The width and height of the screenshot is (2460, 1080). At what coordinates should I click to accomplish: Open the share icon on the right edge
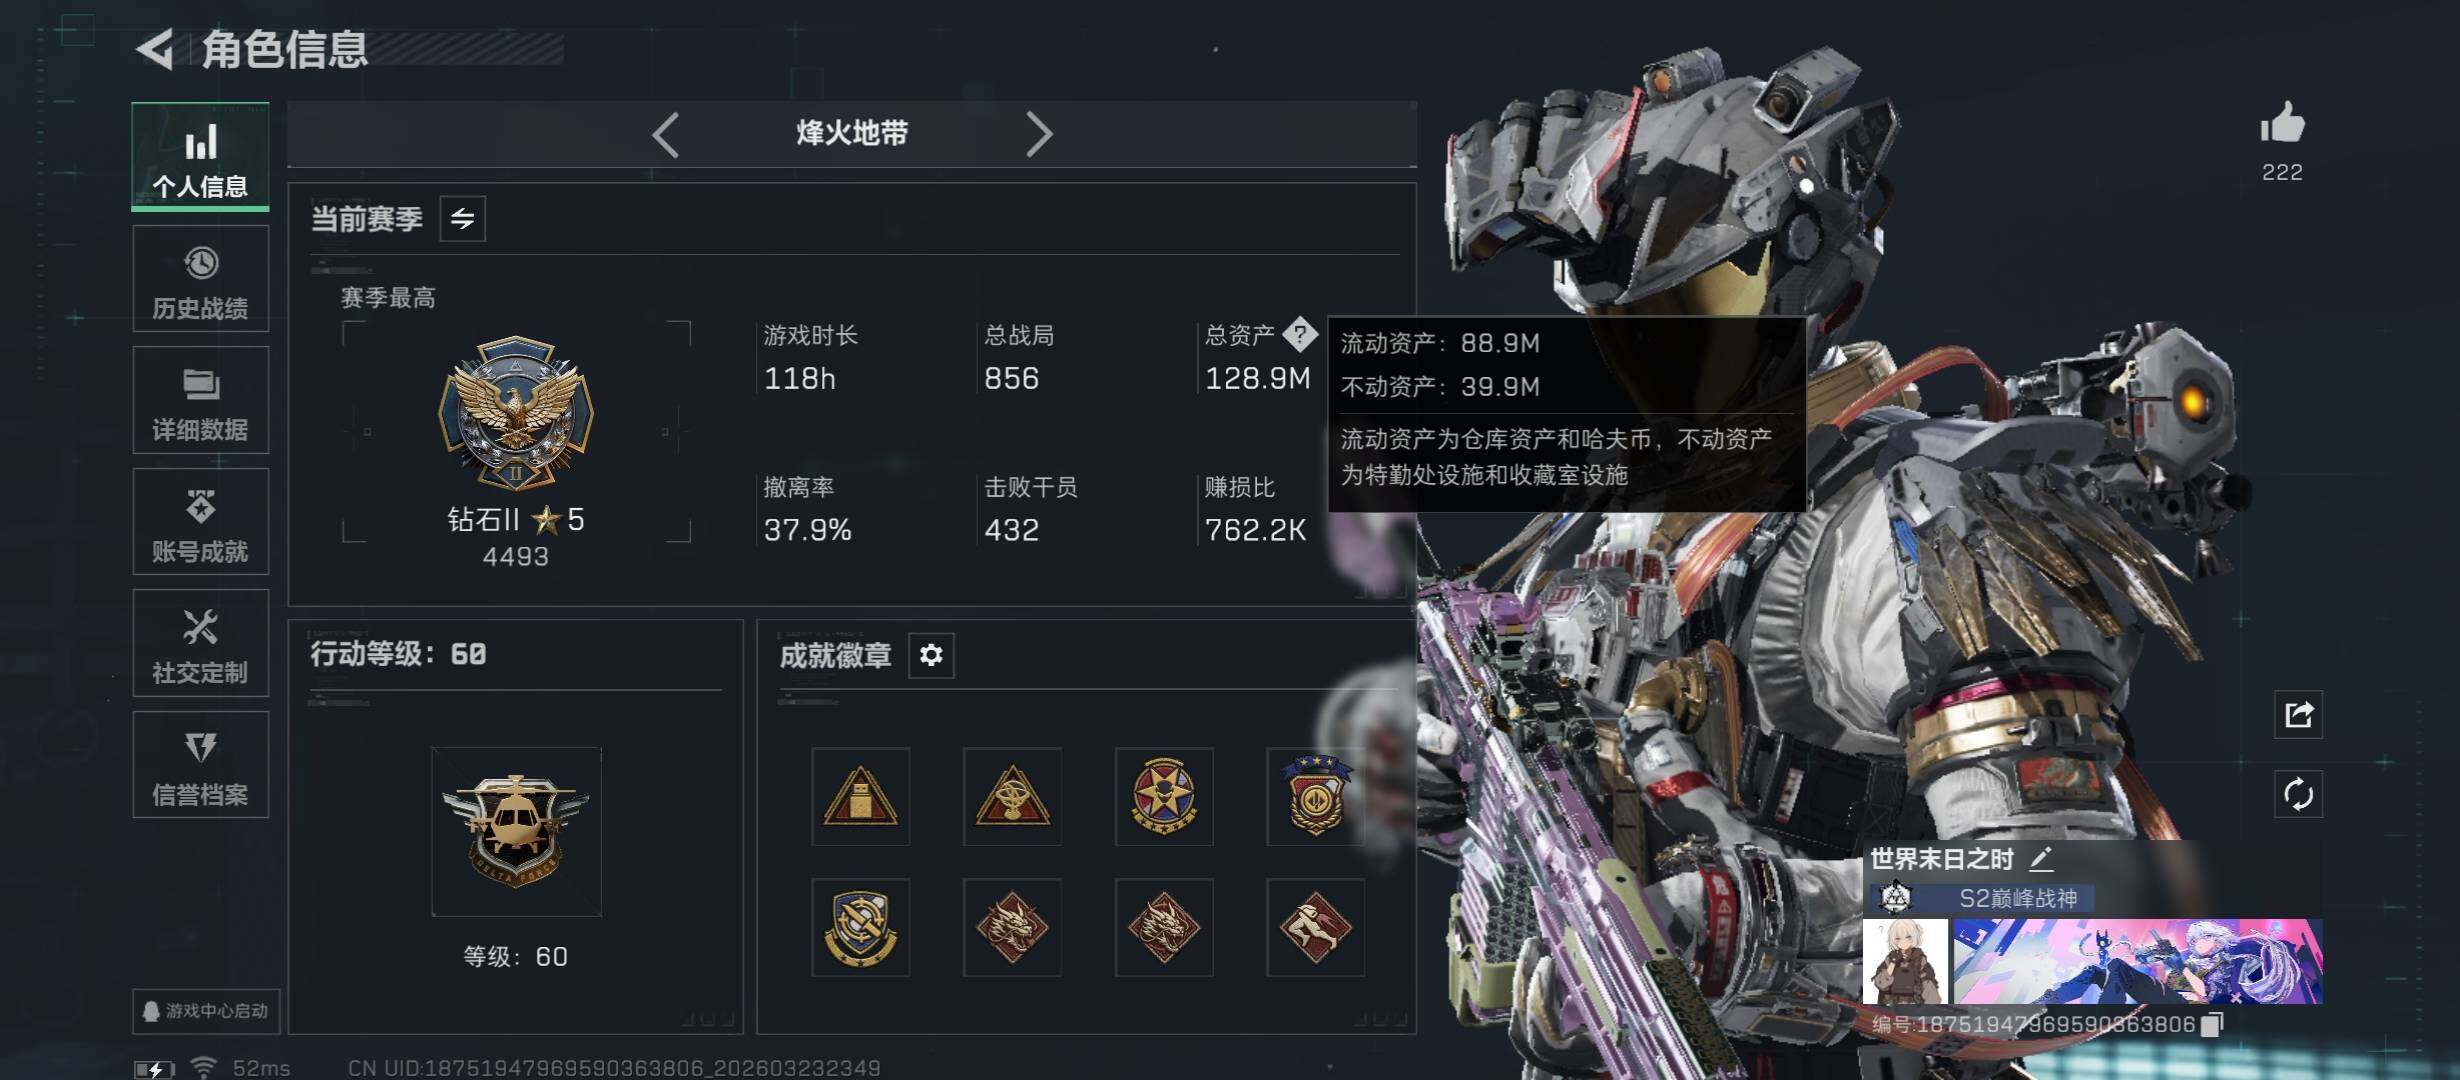(2298, 714)
